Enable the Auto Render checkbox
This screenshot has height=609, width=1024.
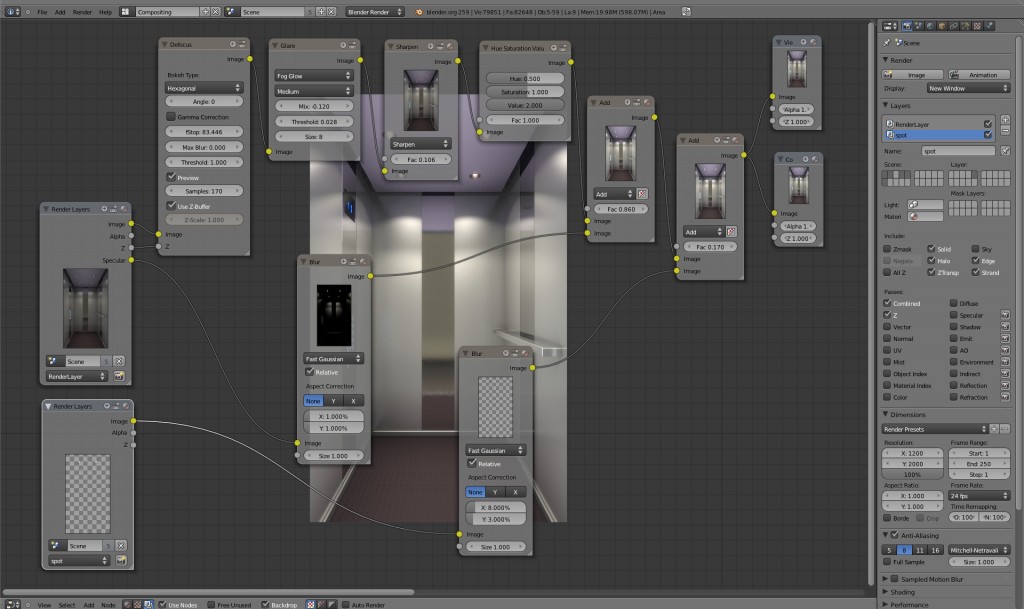point(345,604)
